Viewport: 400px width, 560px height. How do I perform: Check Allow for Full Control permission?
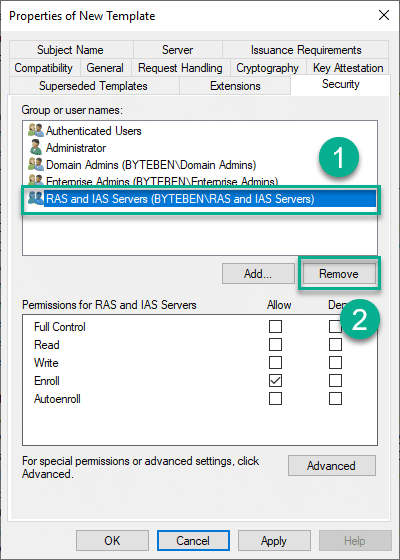pos(275,326)
